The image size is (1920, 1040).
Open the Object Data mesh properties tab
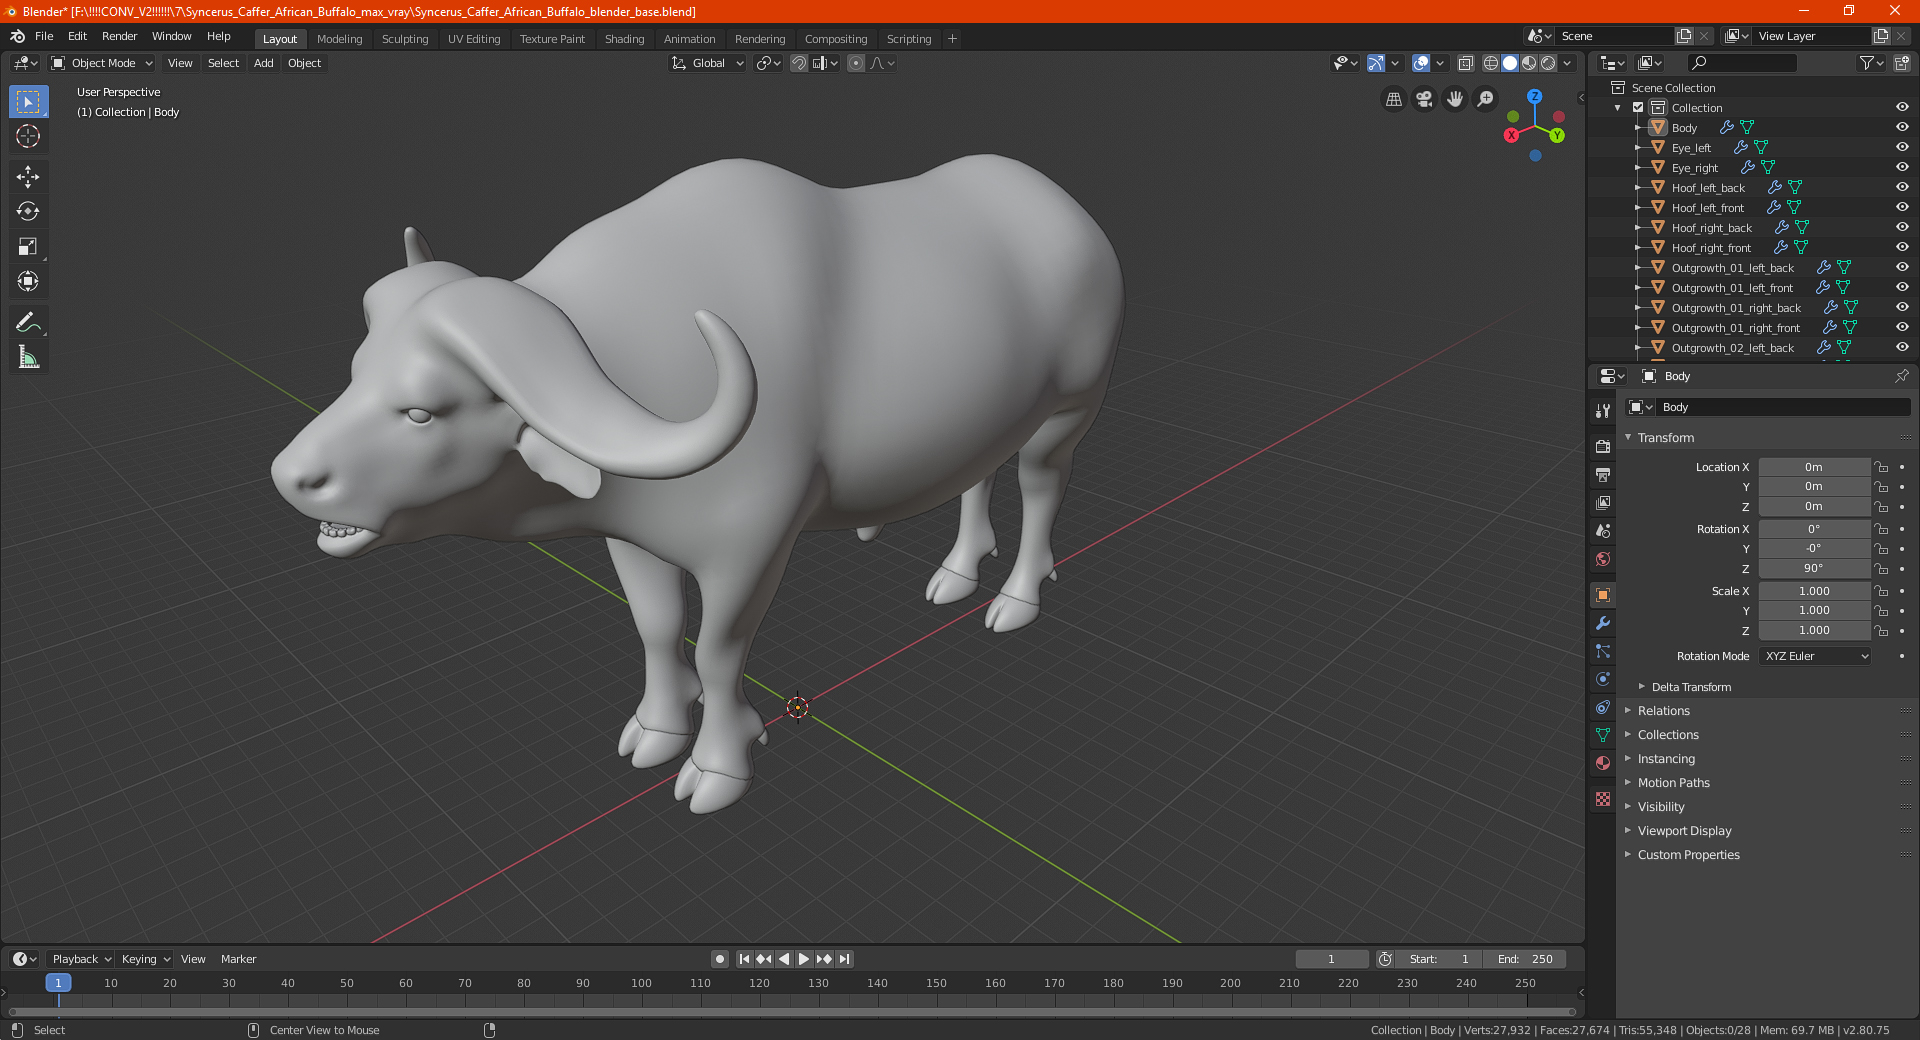1603,735
